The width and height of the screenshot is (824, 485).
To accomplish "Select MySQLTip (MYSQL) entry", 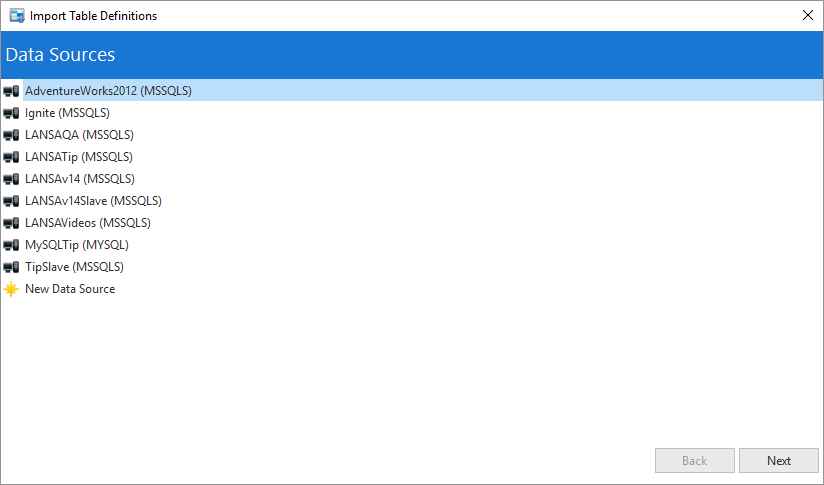I will [77, 245].
